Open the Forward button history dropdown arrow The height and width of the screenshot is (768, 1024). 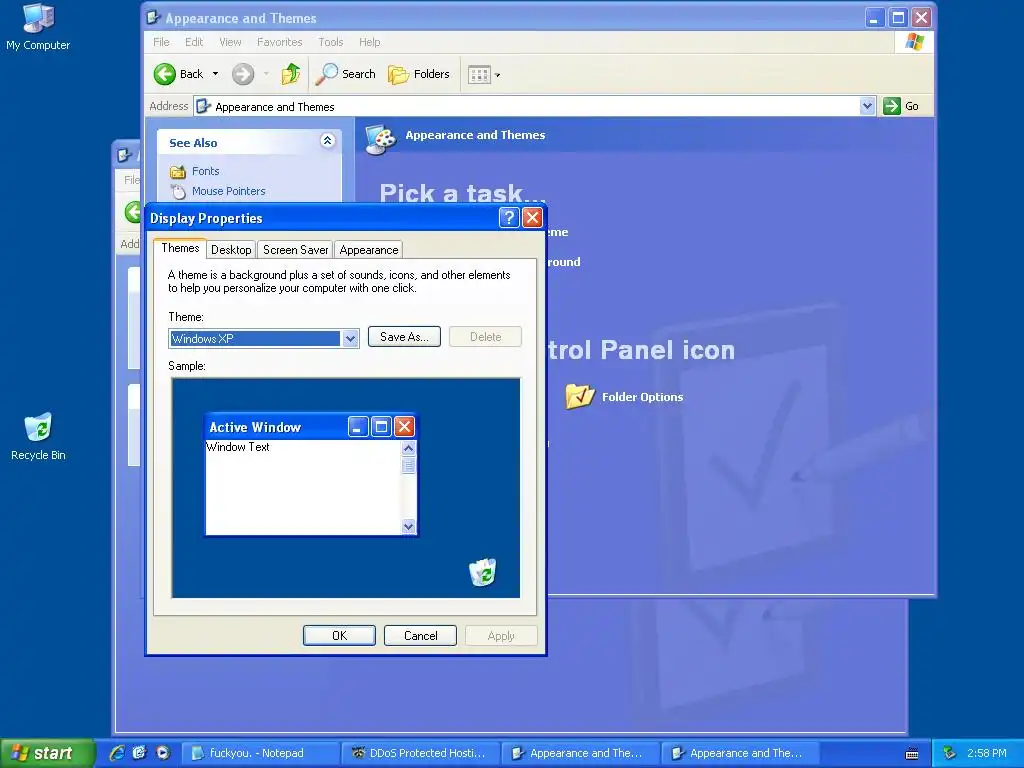(x=266, y=74)
